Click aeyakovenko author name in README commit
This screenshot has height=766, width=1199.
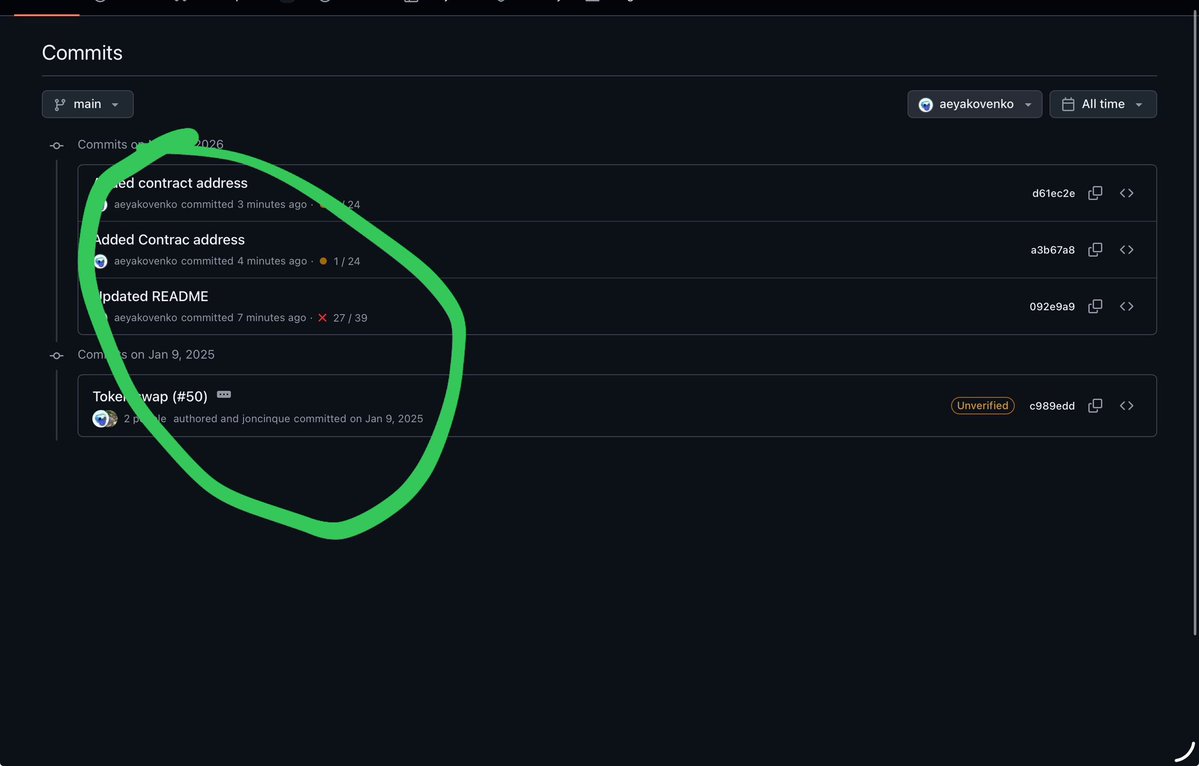(x=145, y=317)
